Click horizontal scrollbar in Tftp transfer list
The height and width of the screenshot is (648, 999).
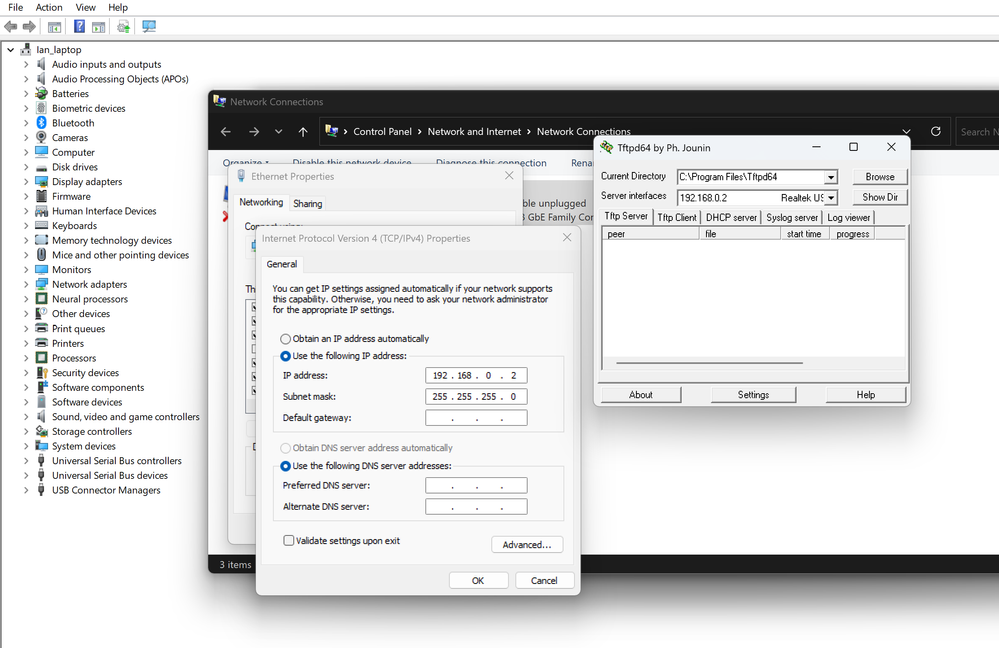click(712, 364)
